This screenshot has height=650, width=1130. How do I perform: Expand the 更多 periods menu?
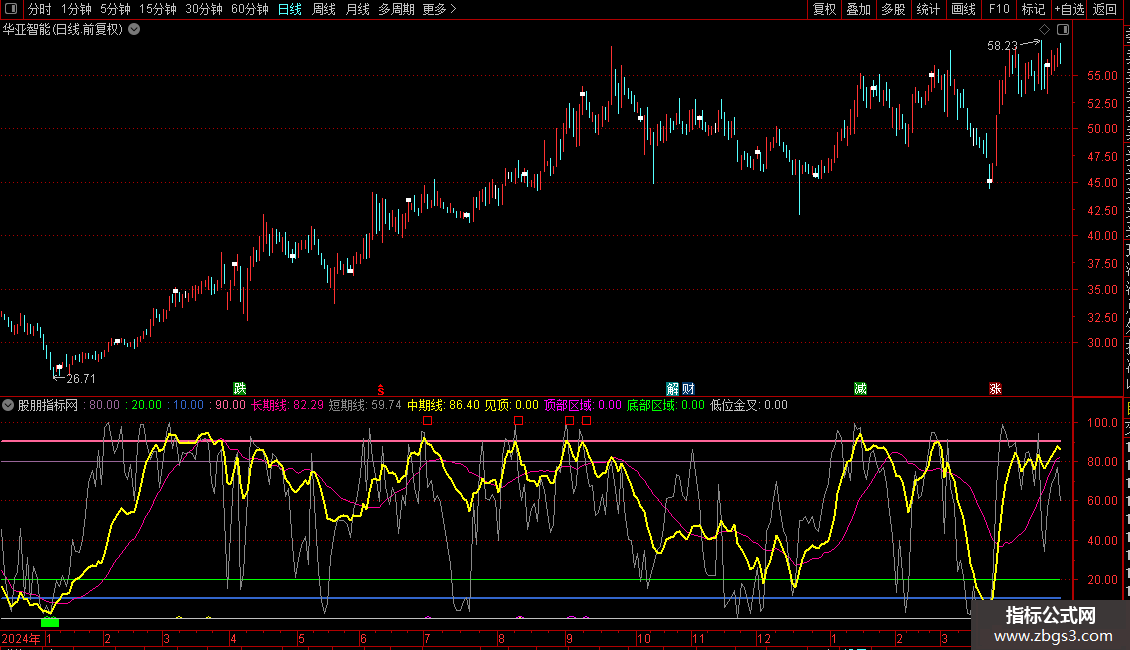pyautogui.click(x=439, y=9)
